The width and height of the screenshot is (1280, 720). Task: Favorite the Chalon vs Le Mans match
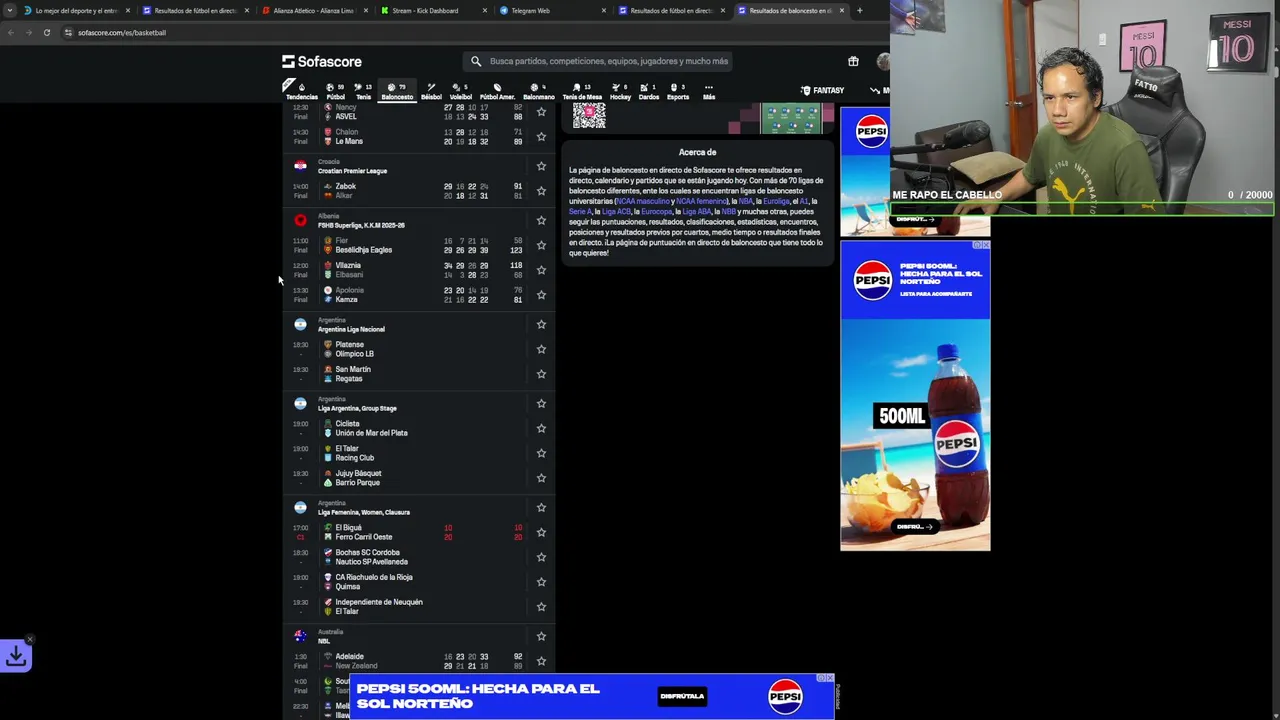[x=541, y=137]
